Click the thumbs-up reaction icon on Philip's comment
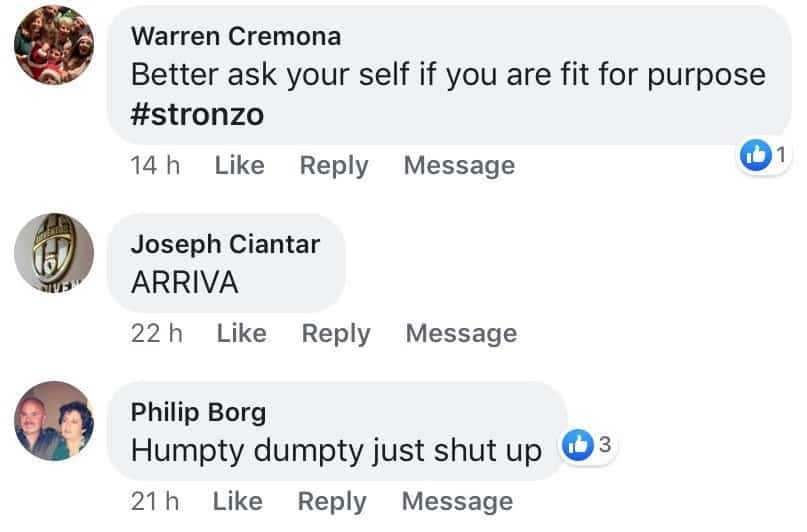The image size is (807, 532). point(577,445)
